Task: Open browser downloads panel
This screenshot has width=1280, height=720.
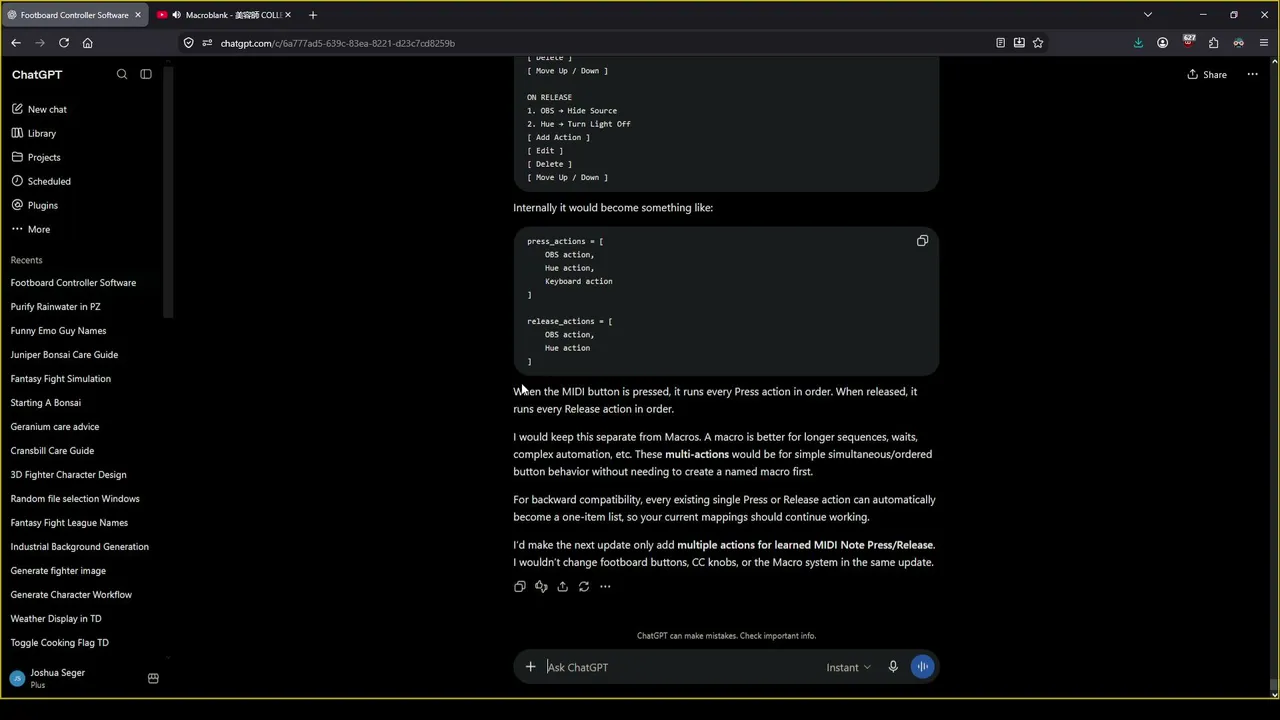Action: click(x=1138, y=43)
